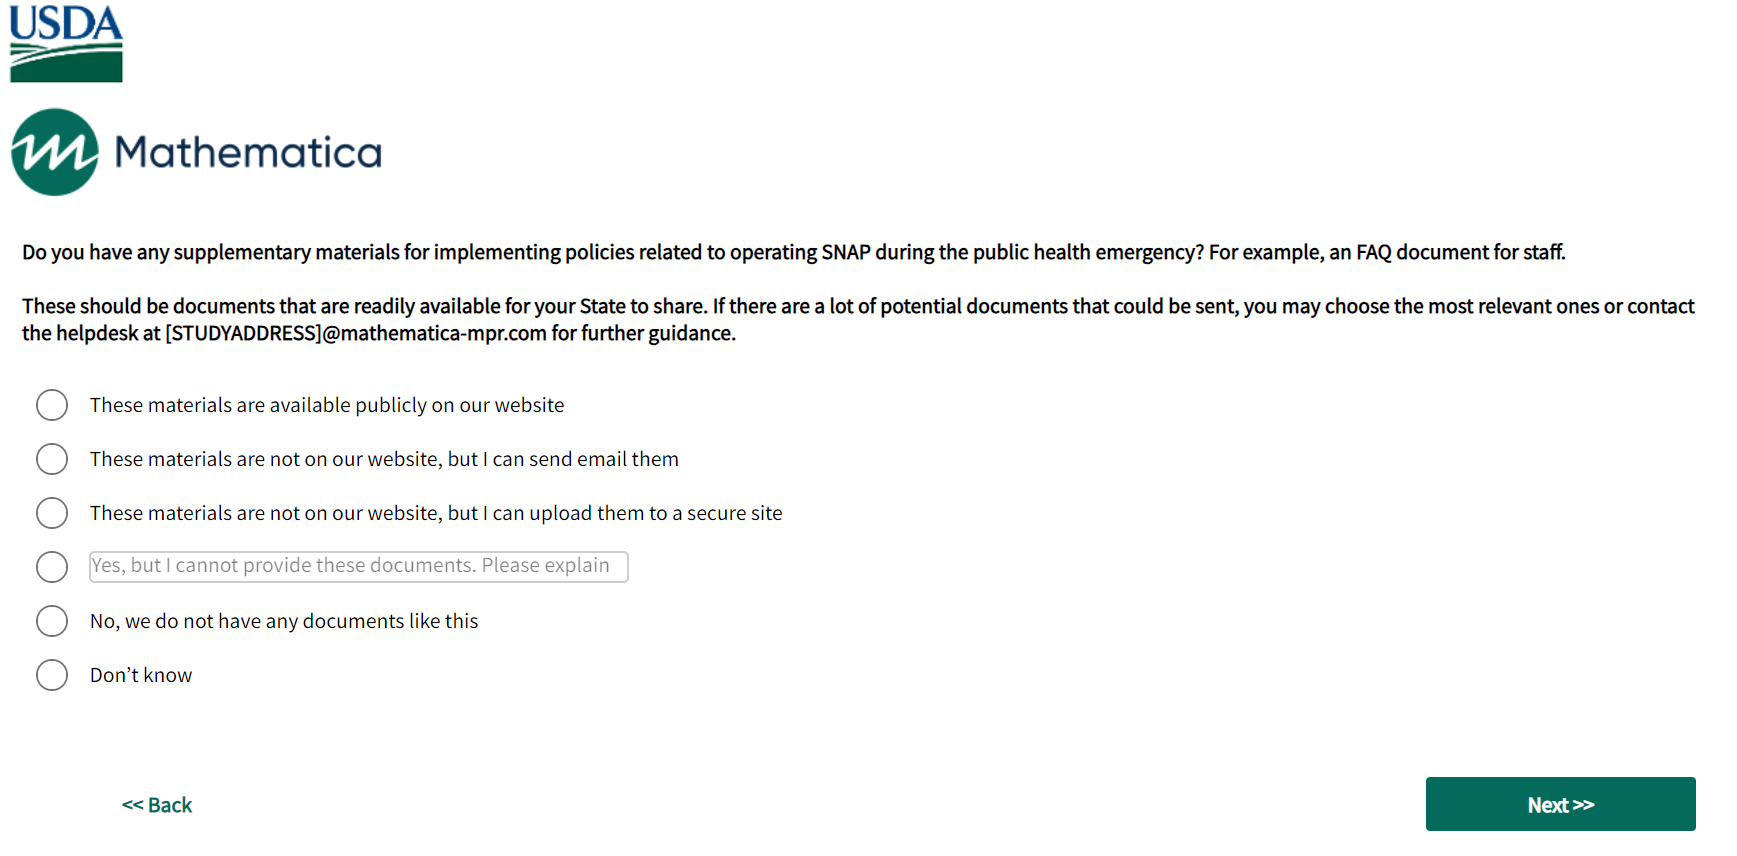This screenshot has height=856, width=1737.
Task: Select the 'available publicly on our website' radio button
Action: click(52, 405)
